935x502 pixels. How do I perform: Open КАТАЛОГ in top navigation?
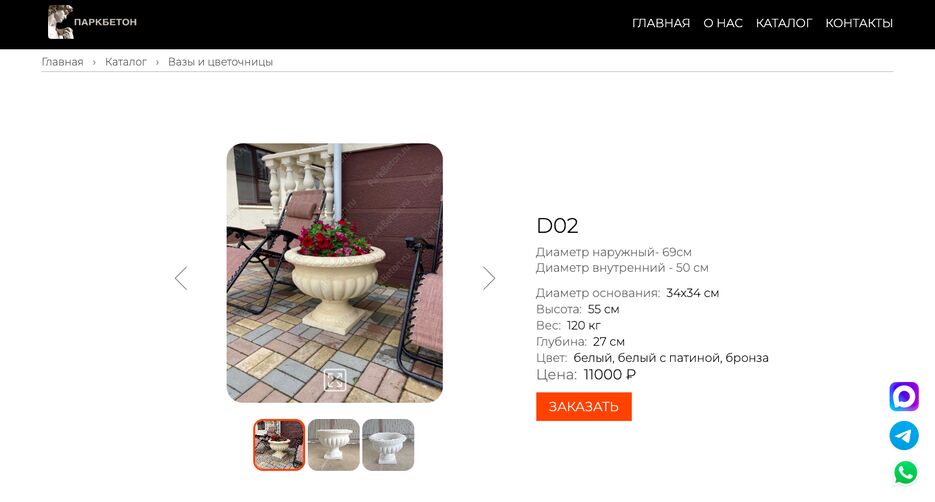(784, 23)
